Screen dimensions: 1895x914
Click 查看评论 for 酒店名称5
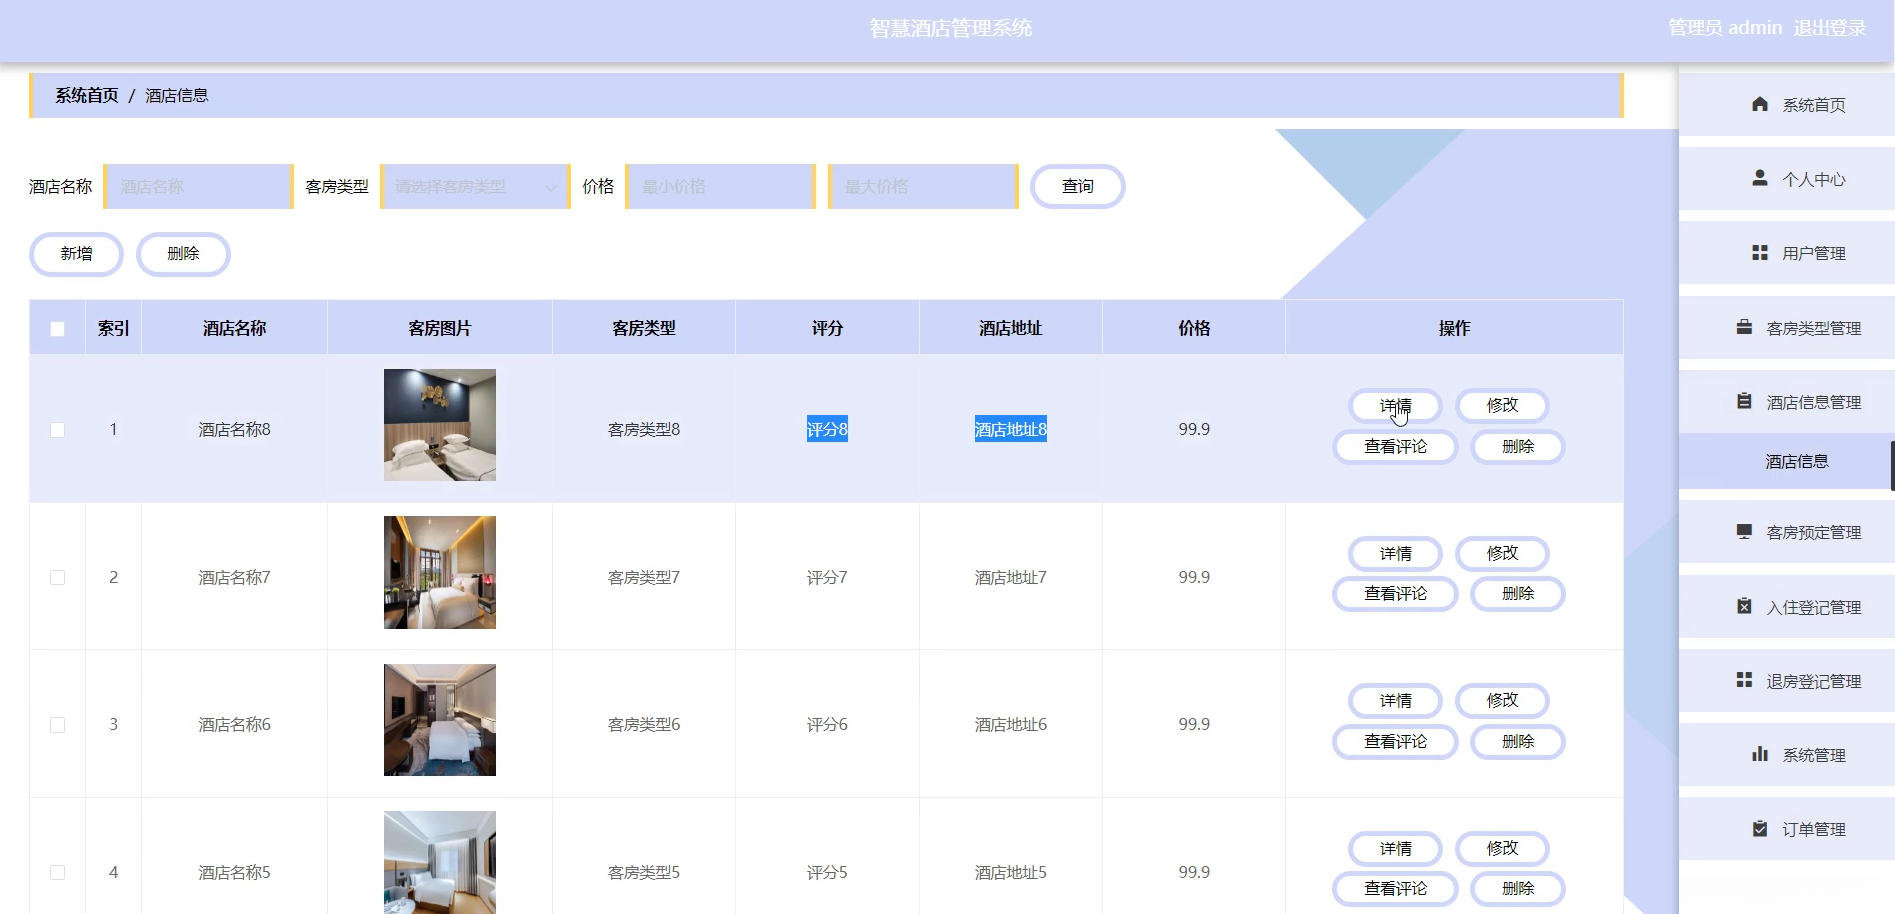[1396, 889]
